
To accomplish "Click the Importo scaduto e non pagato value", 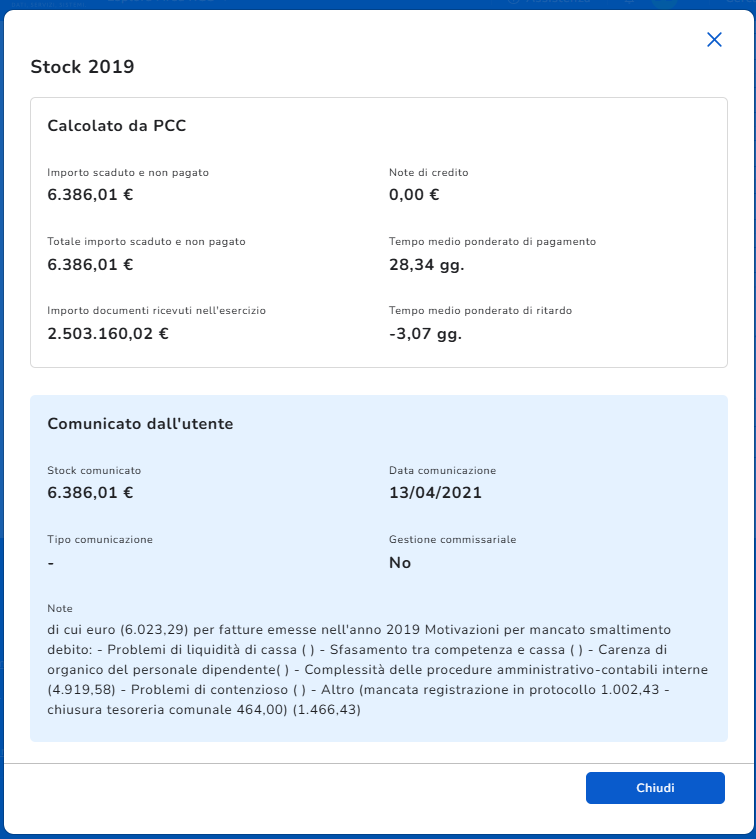I will [90, 195].
